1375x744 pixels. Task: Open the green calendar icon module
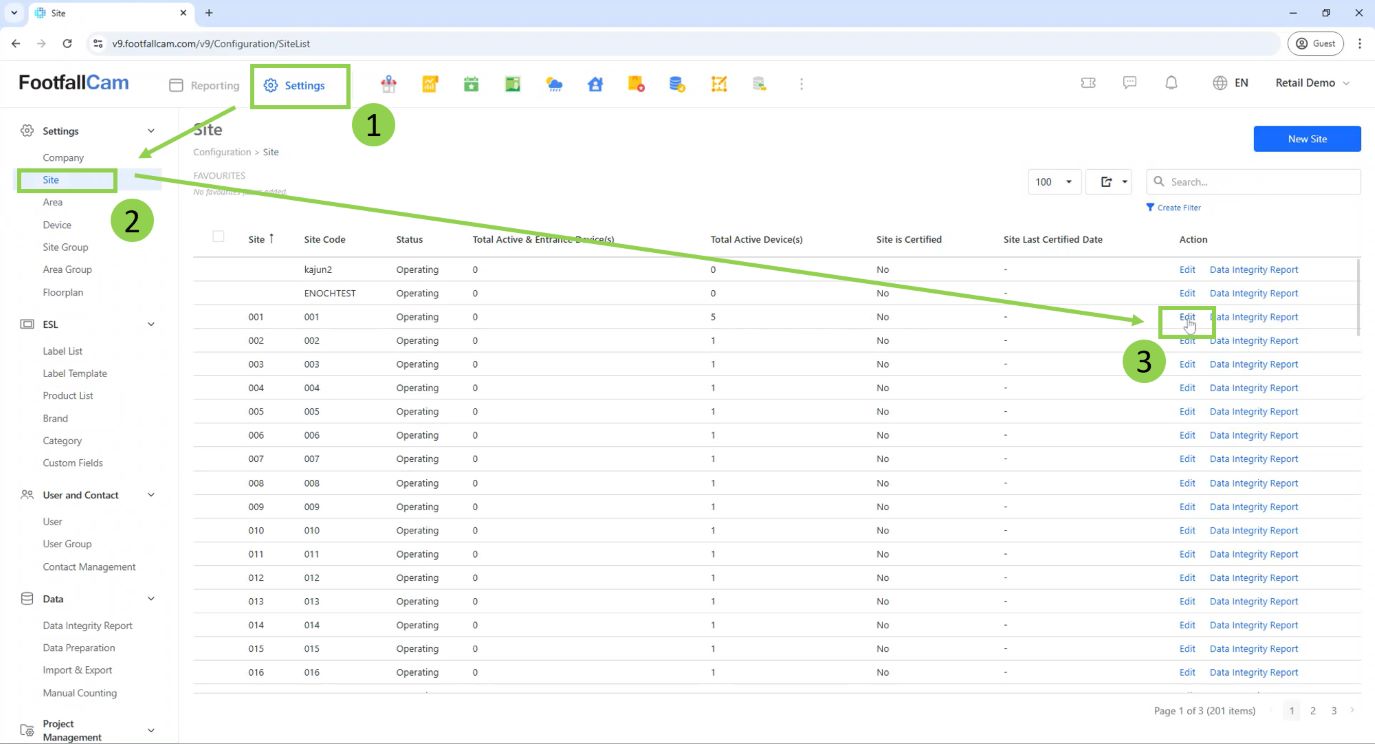471,85
